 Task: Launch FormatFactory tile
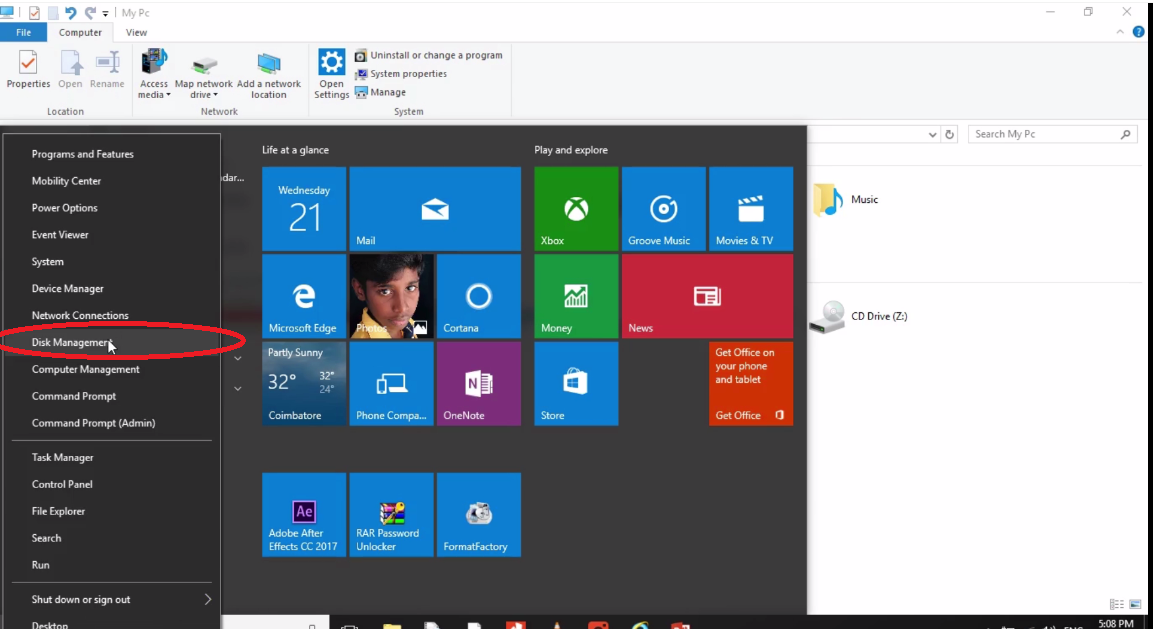(x=478, y=514)
